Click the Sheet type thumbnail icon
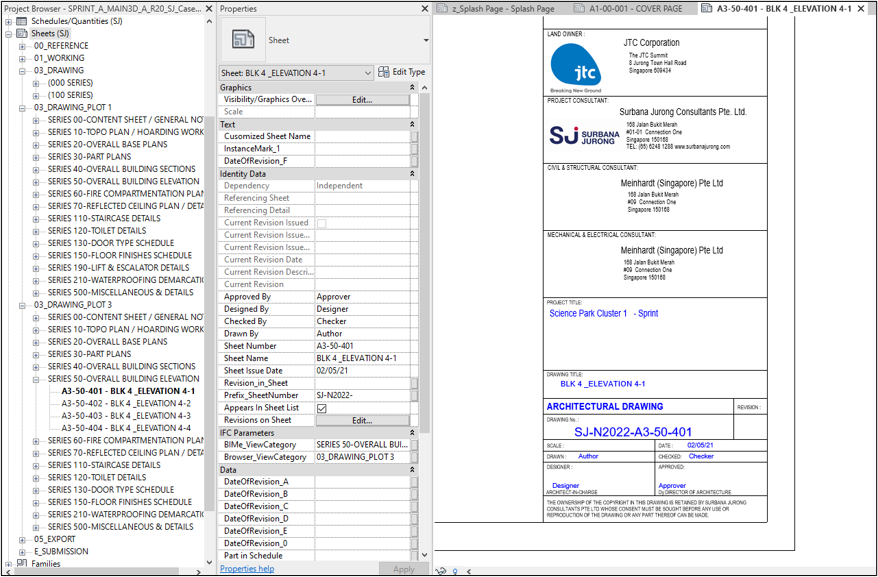 point(243,39)
